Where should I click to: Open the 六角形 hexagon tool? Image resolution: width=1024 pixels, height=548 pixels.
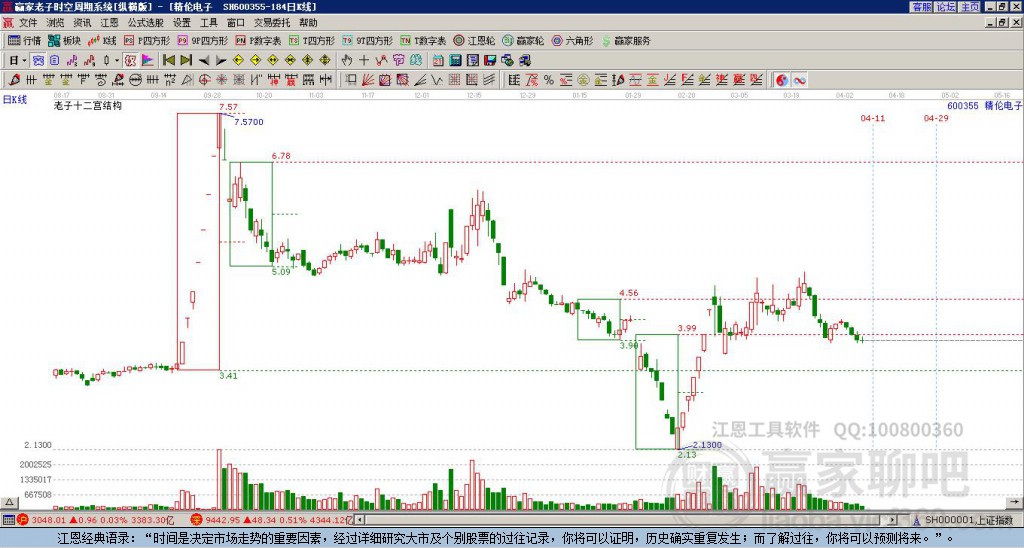[x=572, y=40]
